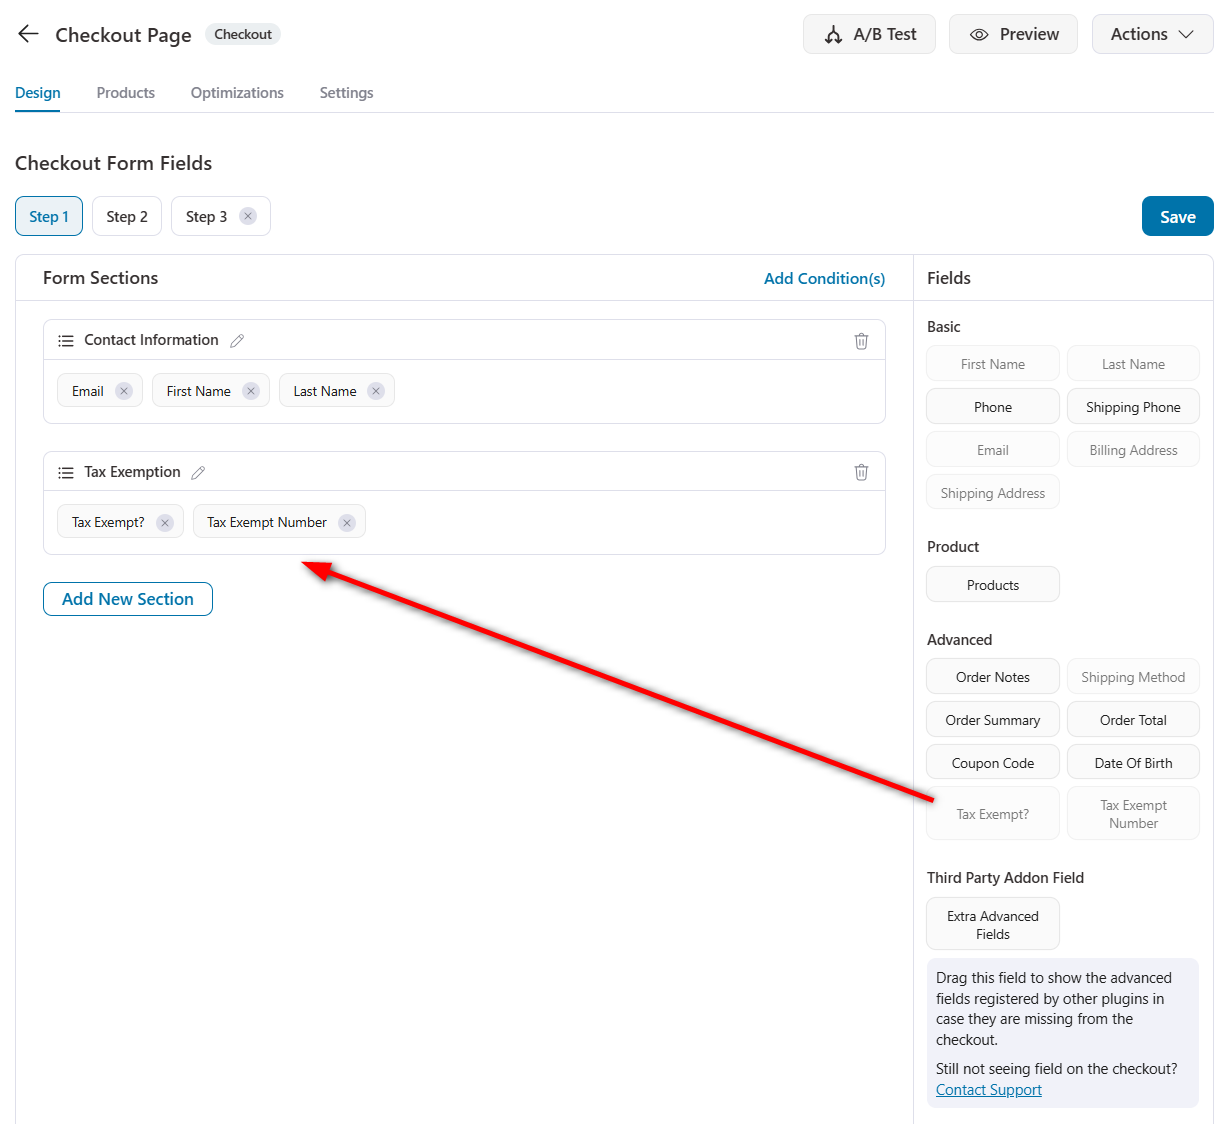Remove the Email field from Contact Information
This screenshot has width=1226, height=1124.
[124, 390]
